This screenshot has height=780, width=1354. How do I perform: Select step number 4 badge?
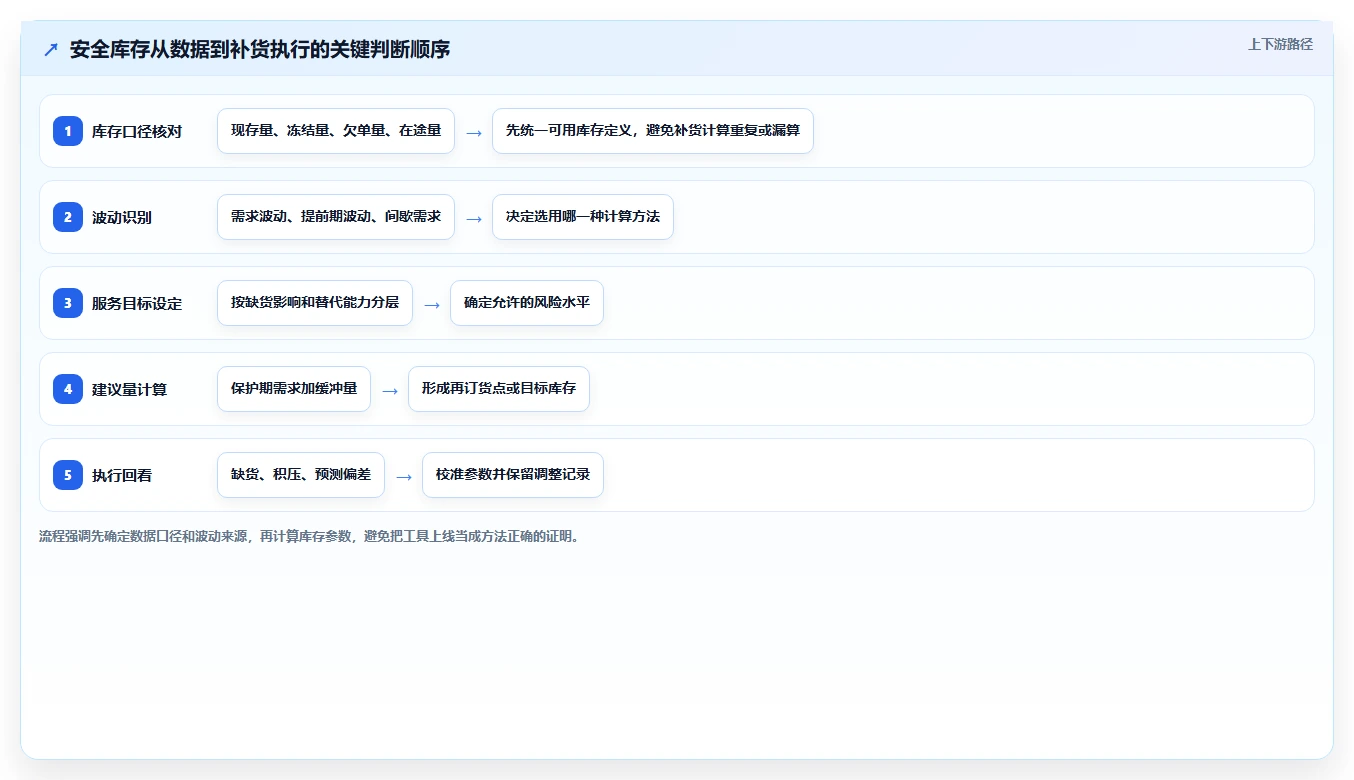[x=68, y=388]
